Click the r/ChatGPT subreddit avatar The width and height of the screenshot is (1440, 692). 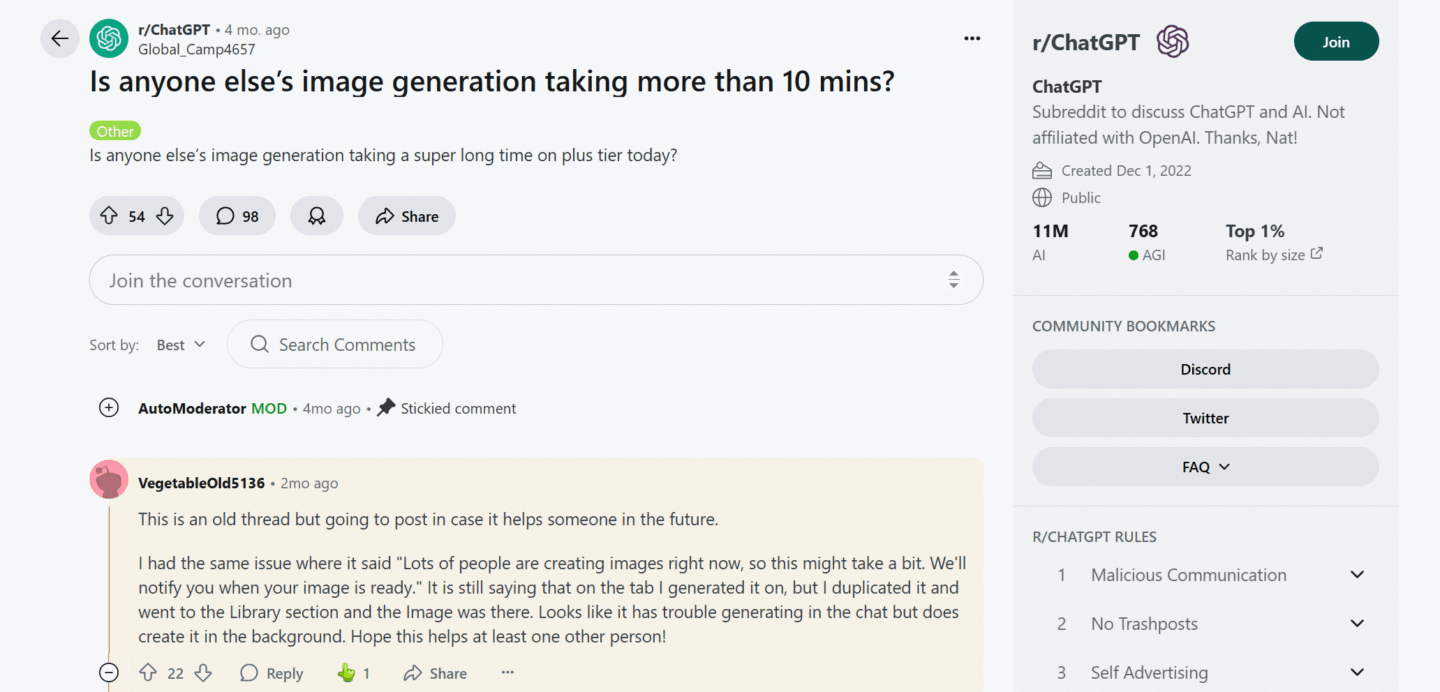109,38
